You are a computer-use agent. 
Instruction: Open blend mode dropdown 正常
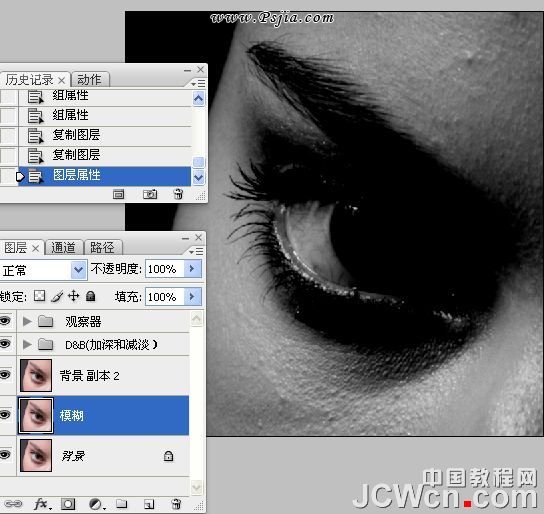(x=43, y=269)
